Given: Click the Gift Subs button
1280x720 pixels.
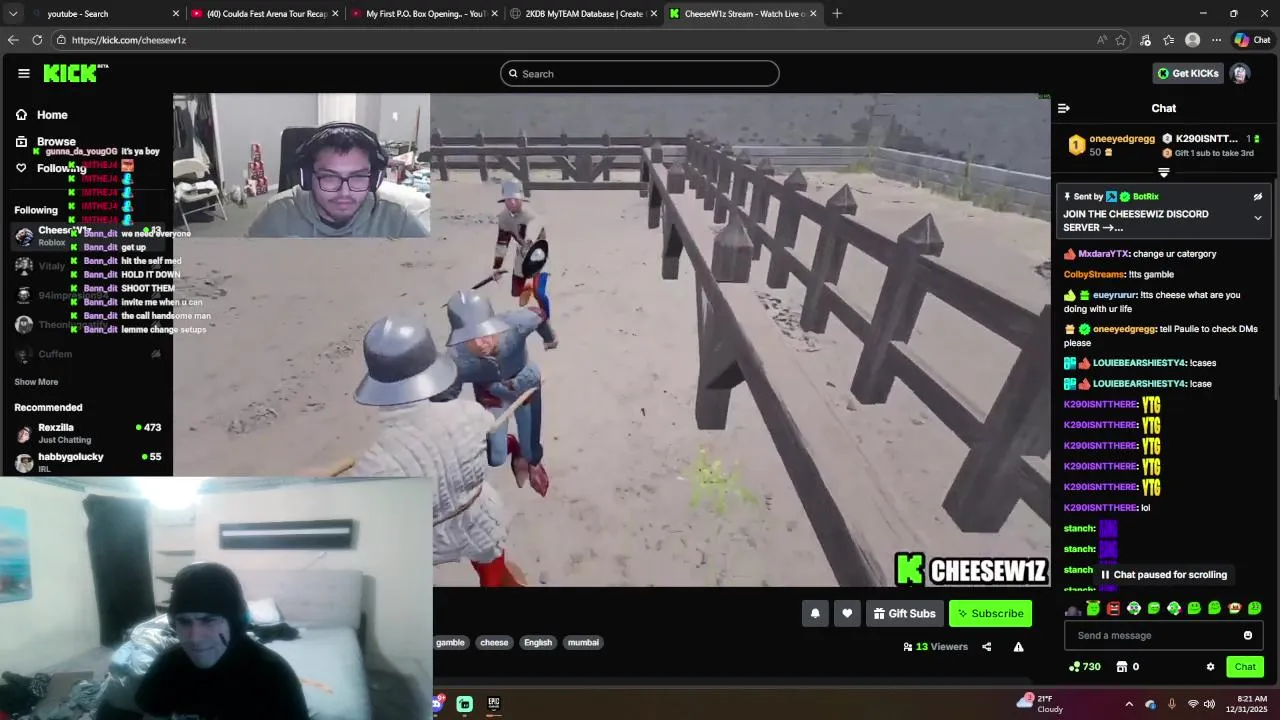Looking at the screenshot, I should click(x=904, y=613).
